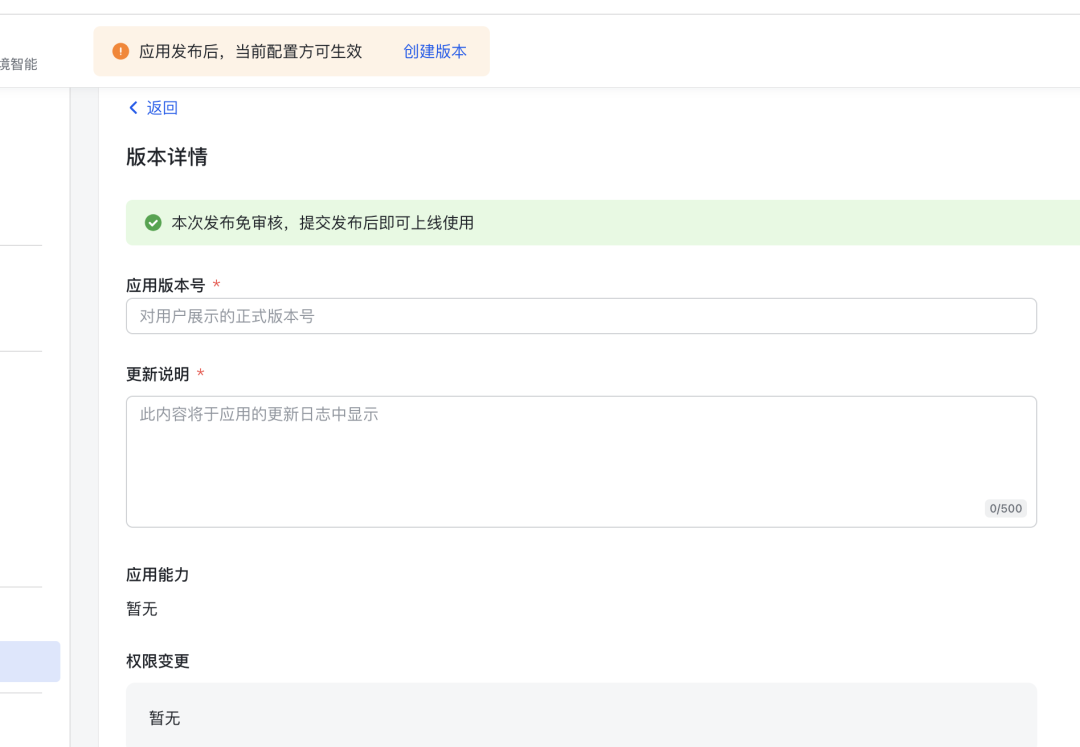Screen dimensions: 1080x747
Task: Open the 版本详情 page heading area
Action: click(x=166, y=157)
